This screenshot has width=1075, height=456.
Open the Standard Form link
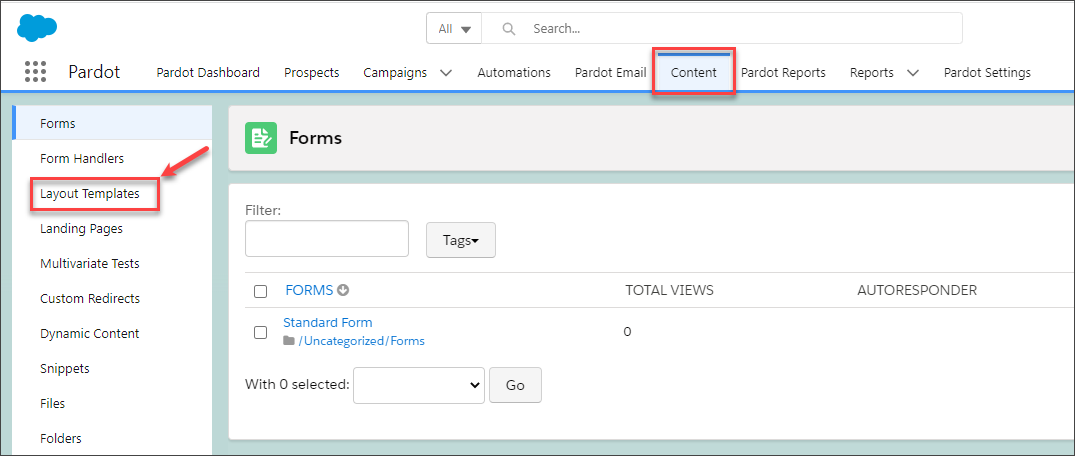tap(328, 322)
